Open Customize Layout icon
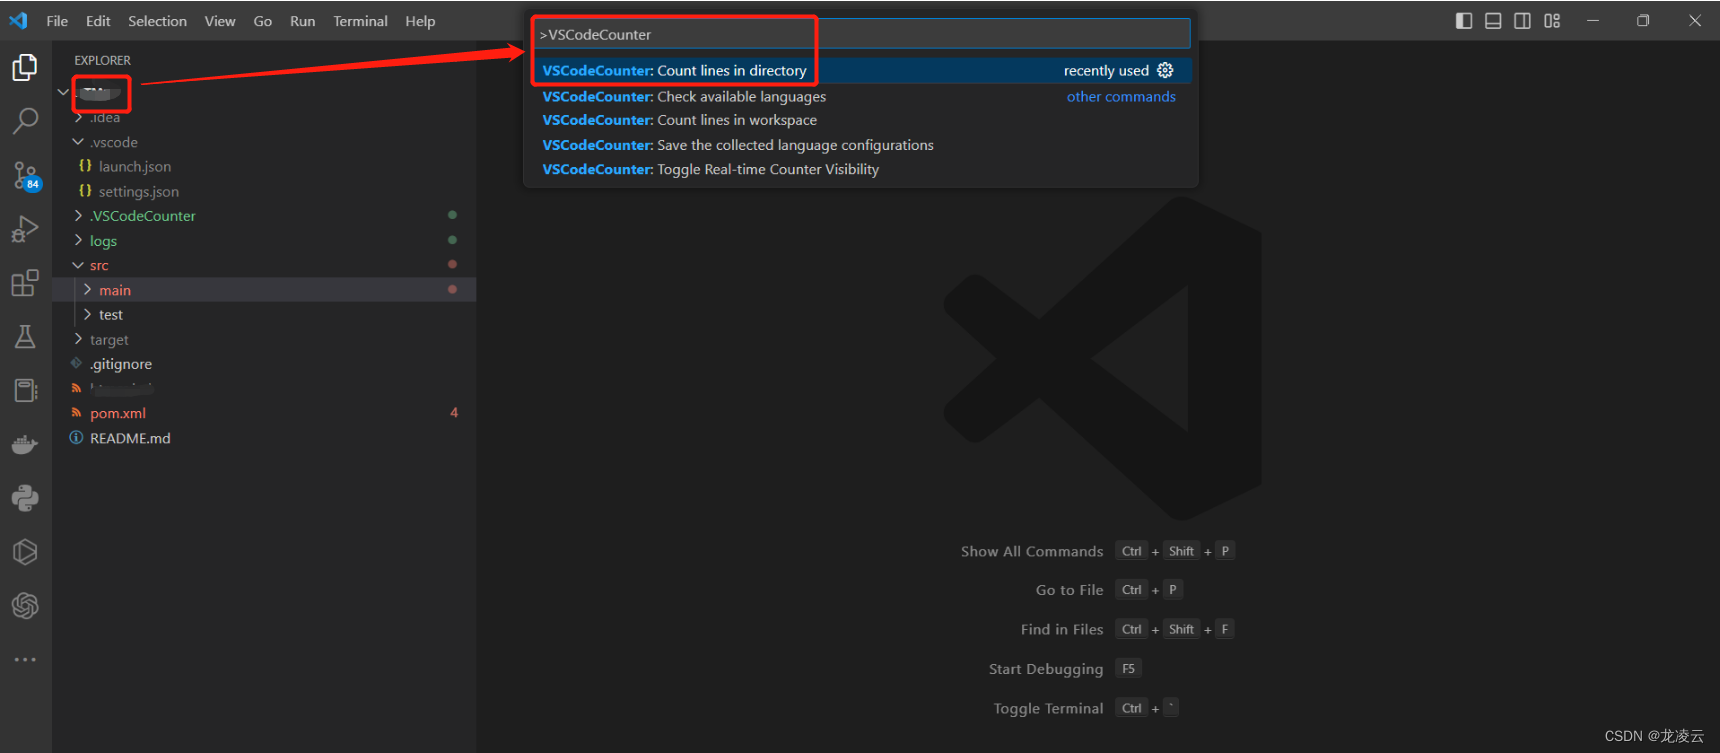The width and height of the screenshot is (1720, 753). tap(1552, 20)
